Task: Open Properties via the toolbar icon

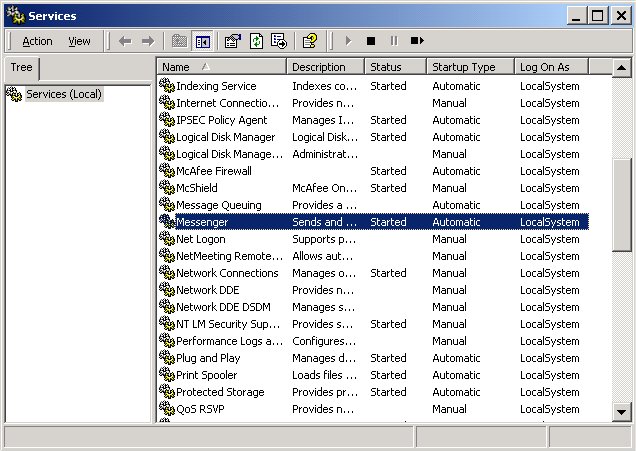Action: 233,41
